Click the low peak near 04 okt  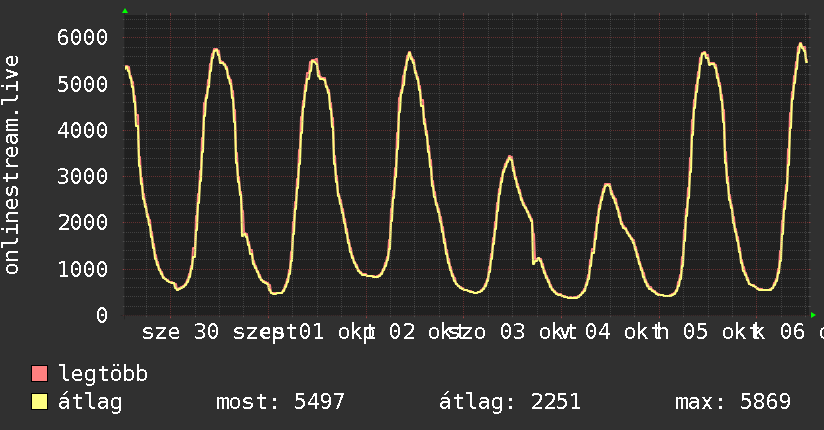[608, 185]
